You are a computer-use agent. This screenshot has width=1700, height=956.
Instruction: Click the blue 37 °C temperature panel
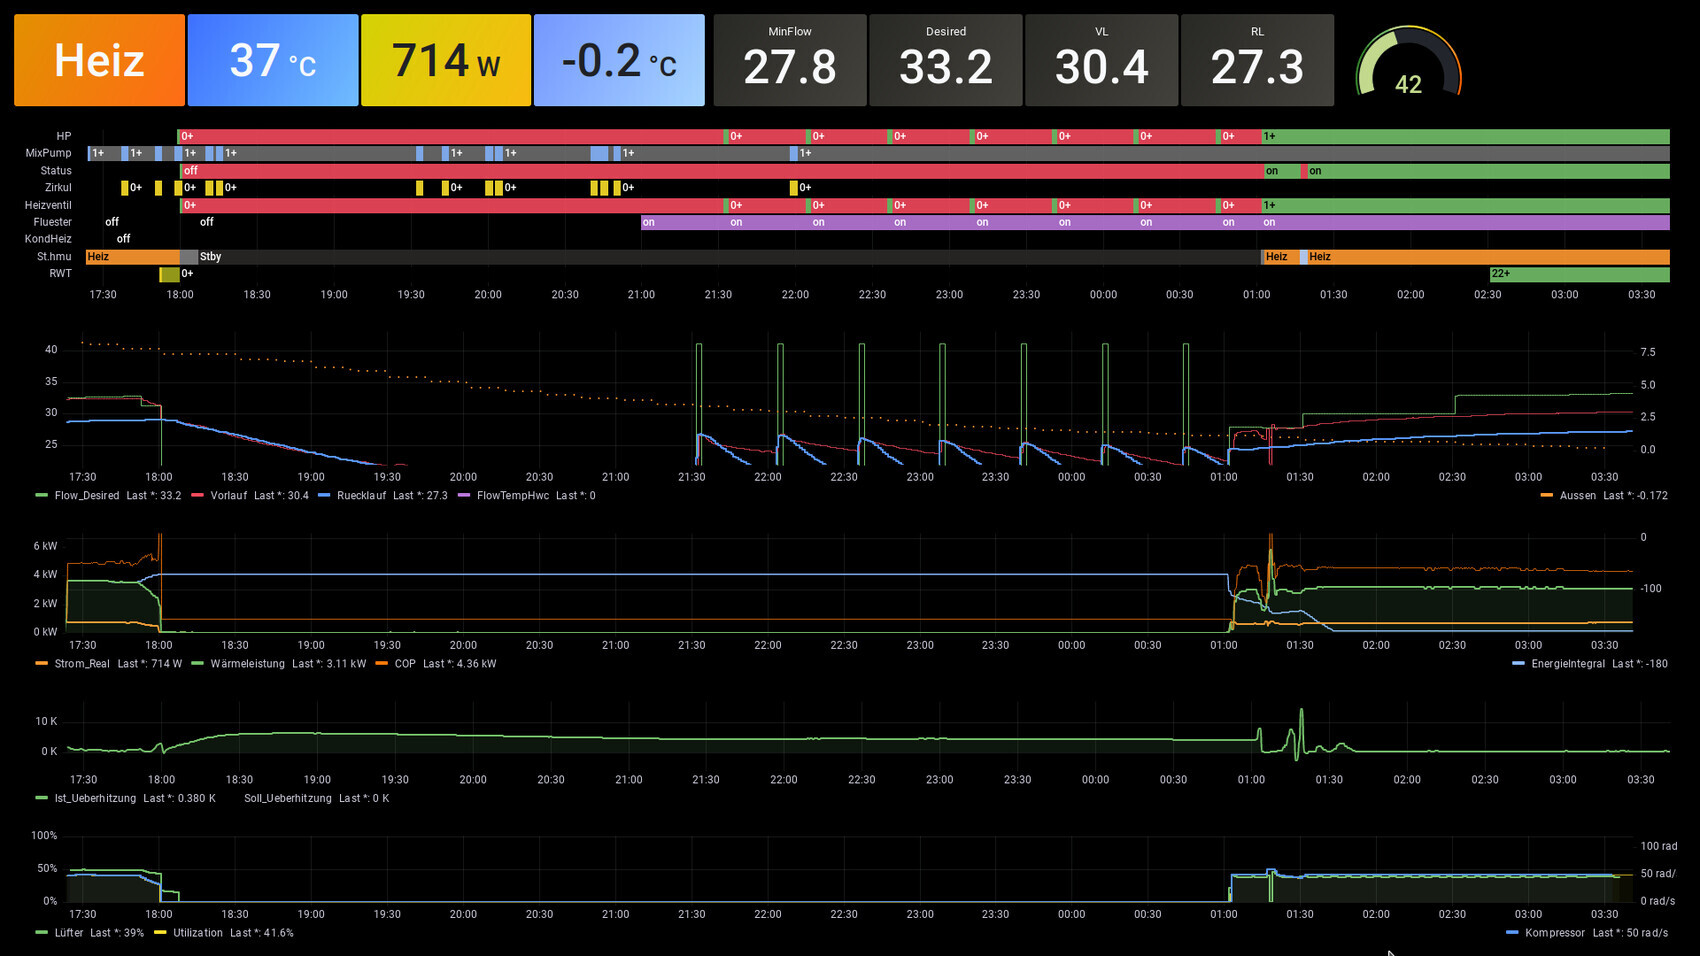coord(272,60)
